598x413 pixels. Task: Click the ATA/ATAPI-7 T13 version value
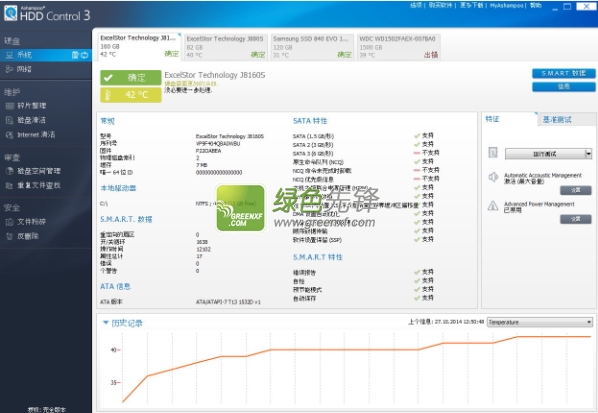pos(228,302)
